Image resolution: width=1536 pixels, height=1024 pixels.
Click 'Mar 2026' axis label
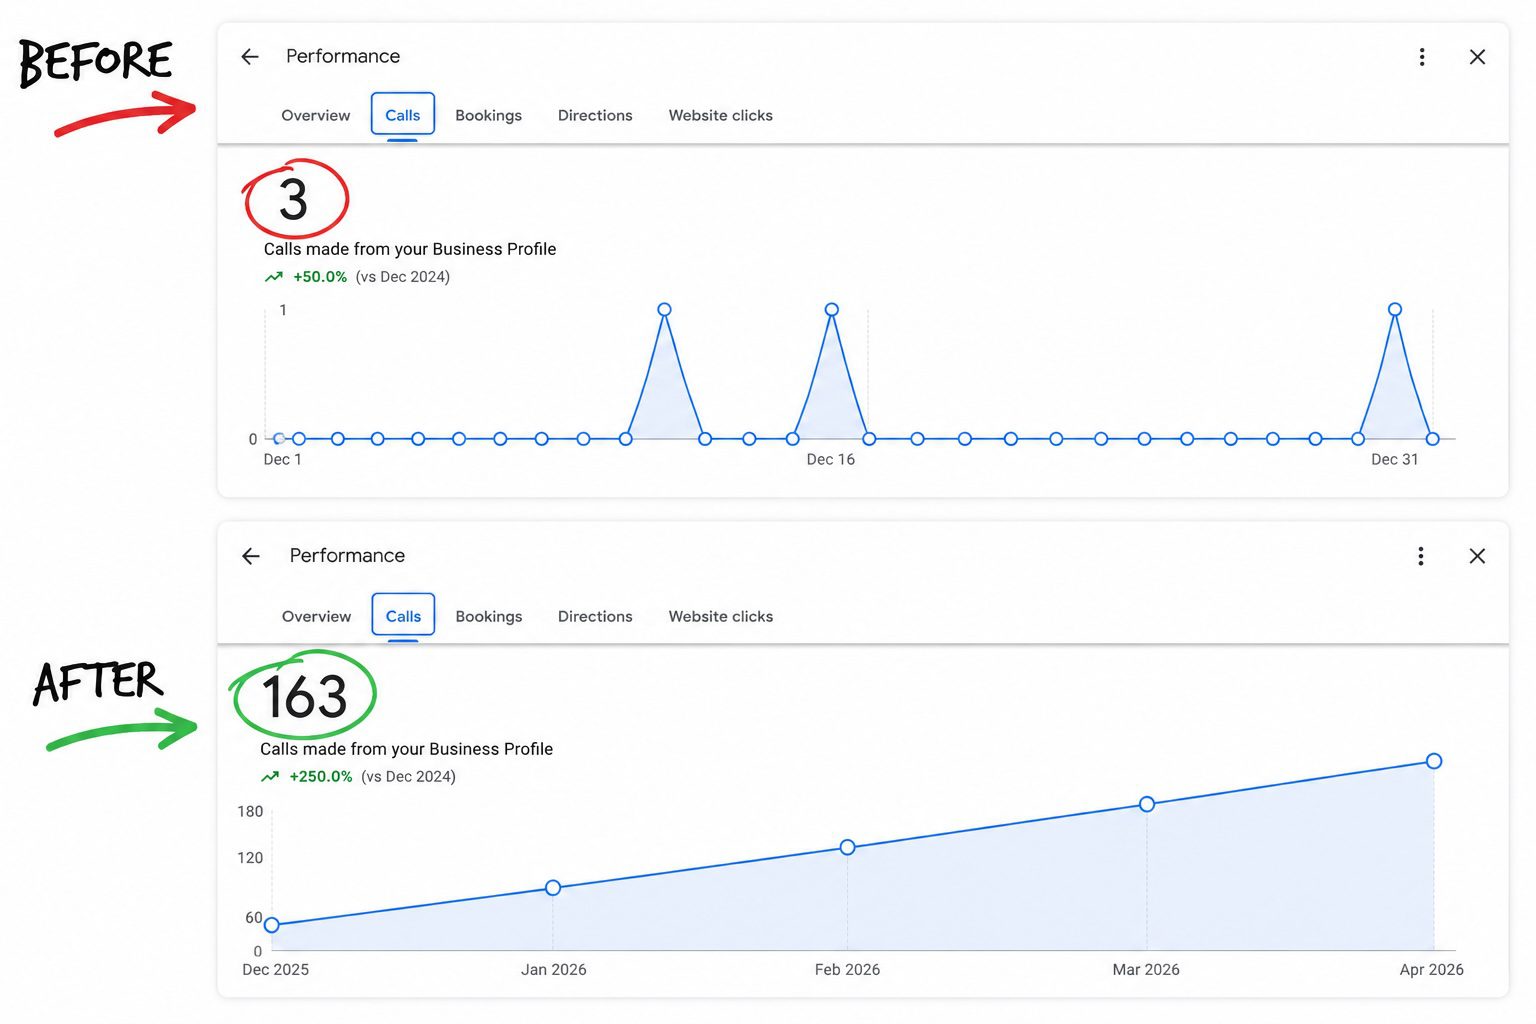point(1146,970)
